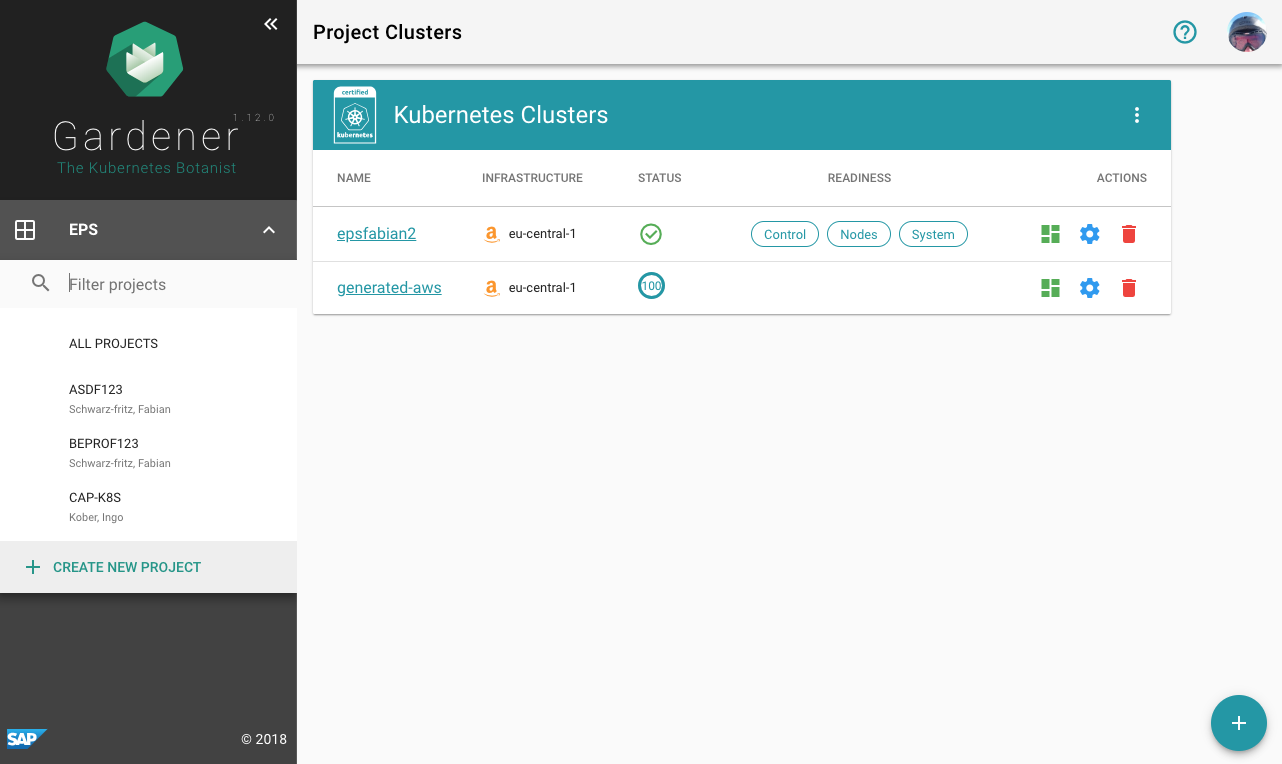This screenshot has height=764, width=1282.
Task: Click the Gardener logo emblem
Action: [x=146, y=58]
